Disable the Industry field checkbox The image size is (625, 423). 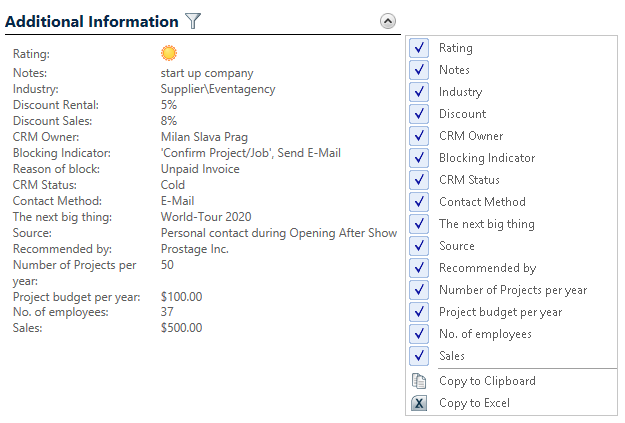pos(420,92)
